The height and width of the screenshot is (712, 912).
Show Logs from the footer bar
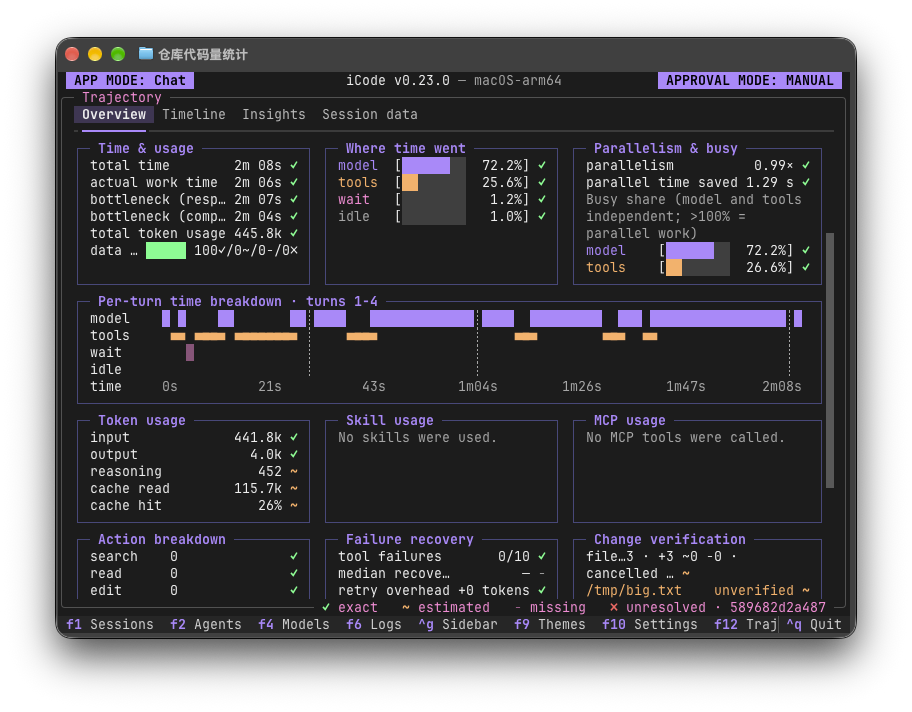point(374,624)
